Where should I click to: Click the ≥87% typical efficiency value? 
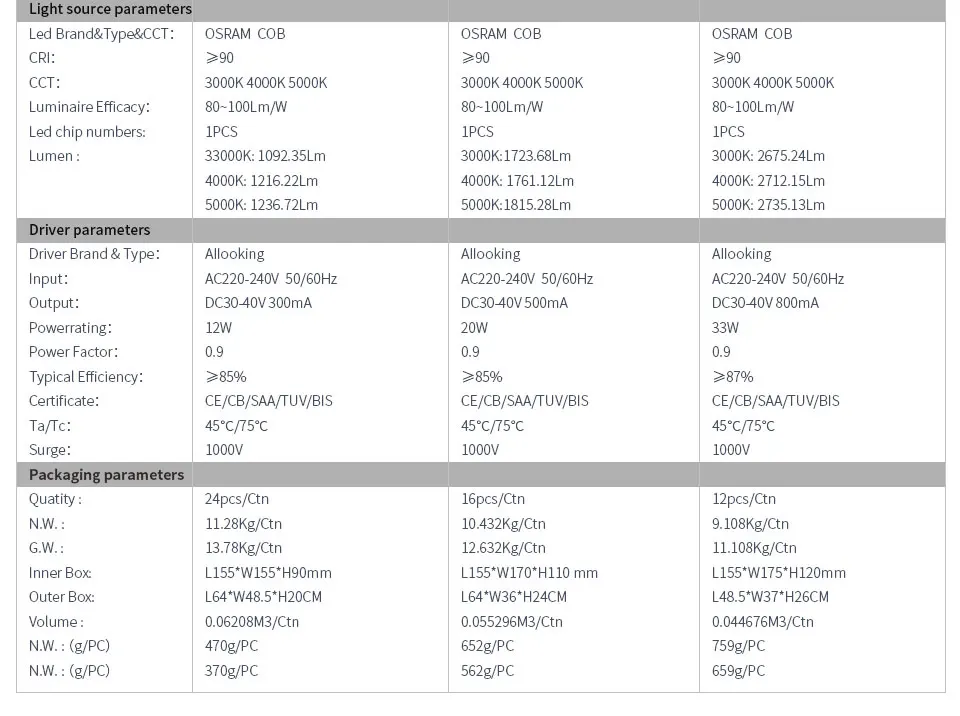(x=732, y=377)
